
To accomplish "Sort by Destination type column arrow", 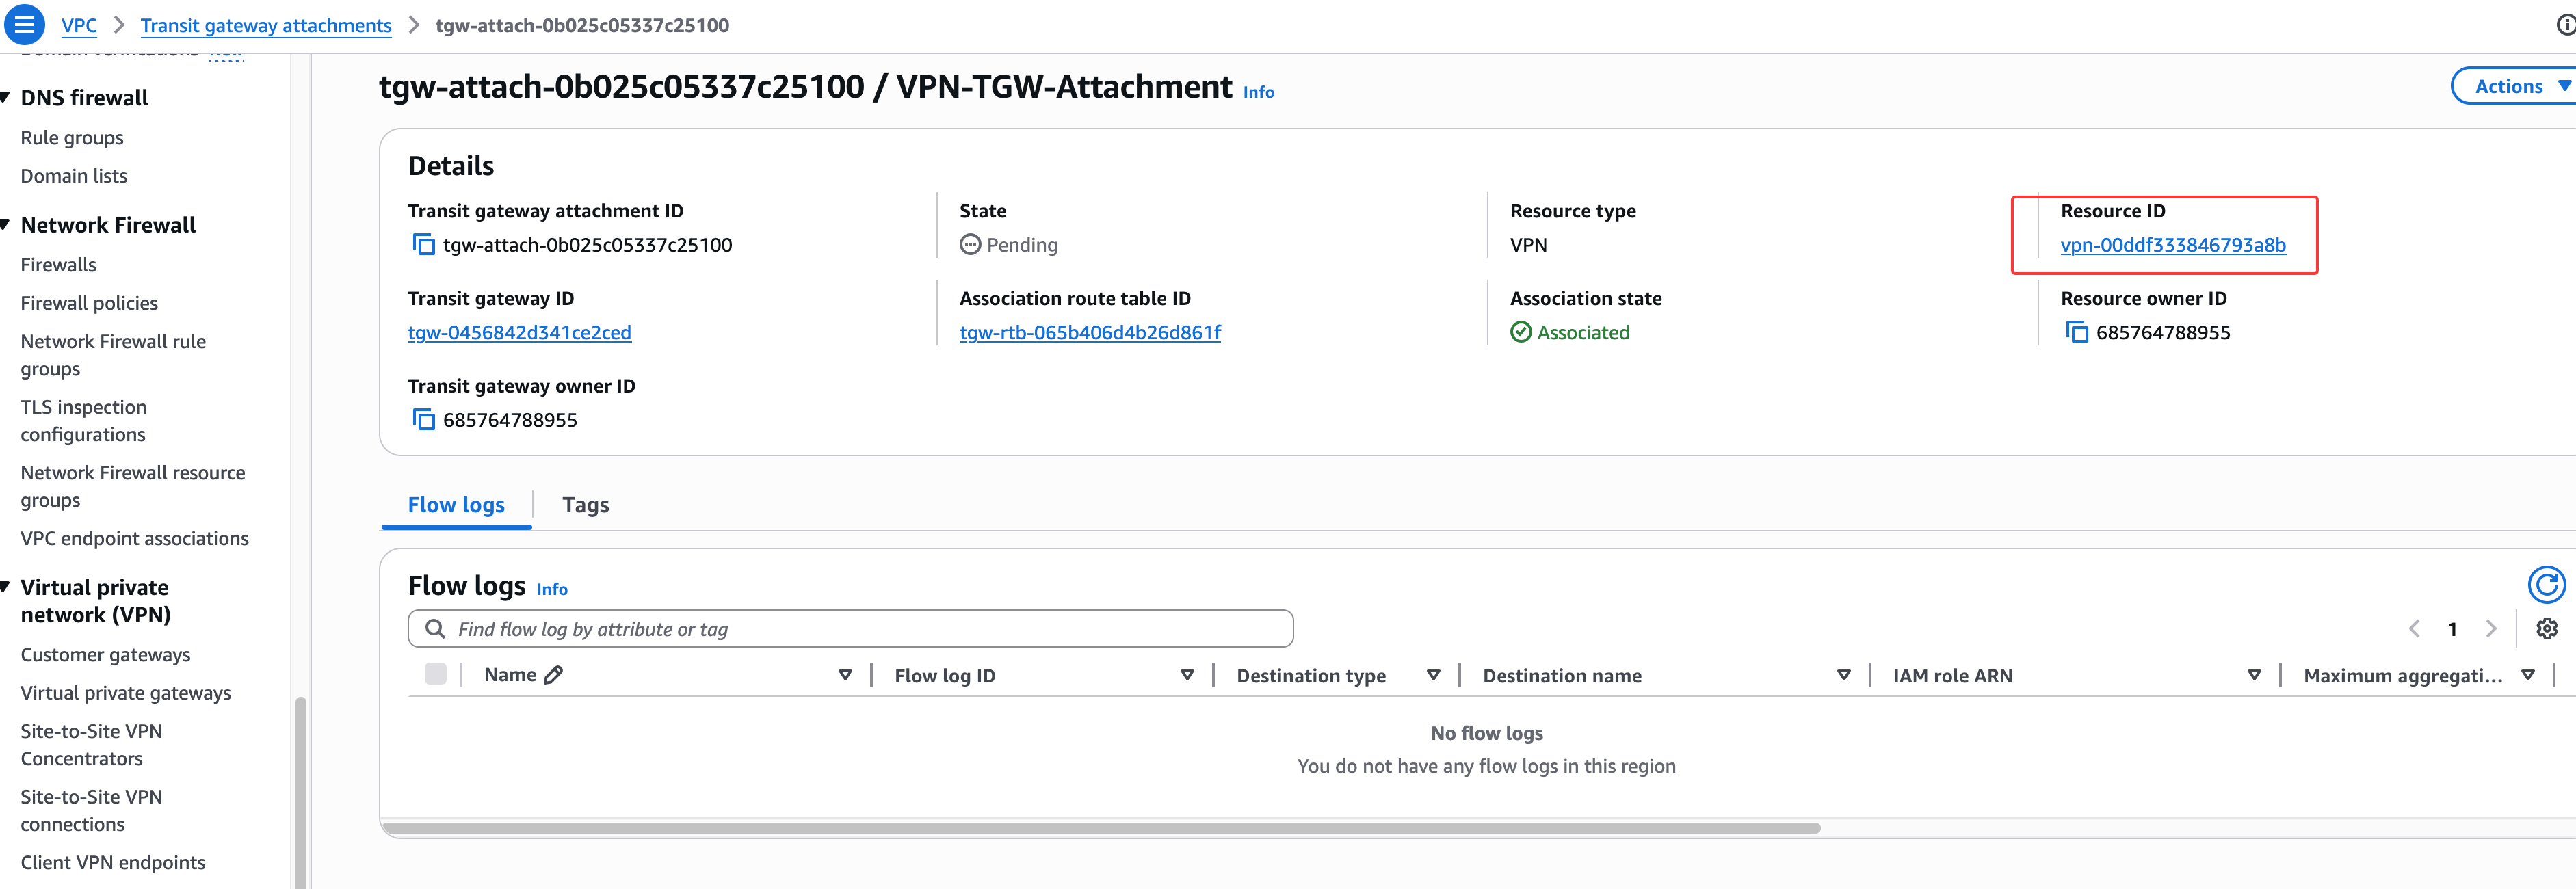I will pos(1432,676).
